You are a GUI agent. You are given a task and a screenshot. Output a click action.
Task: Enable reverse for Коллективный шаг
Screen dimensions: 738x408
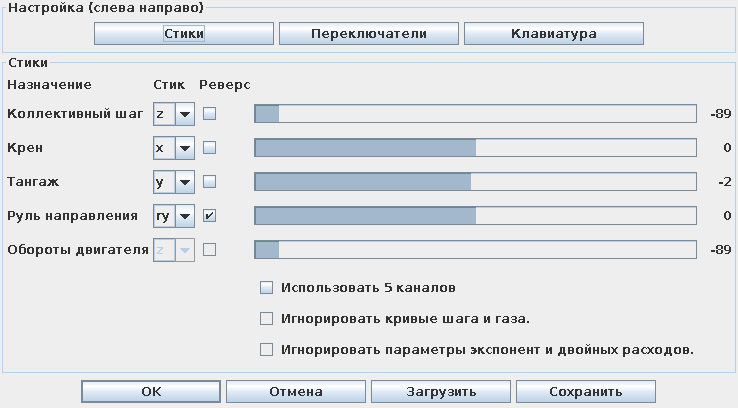coord(209,114)
